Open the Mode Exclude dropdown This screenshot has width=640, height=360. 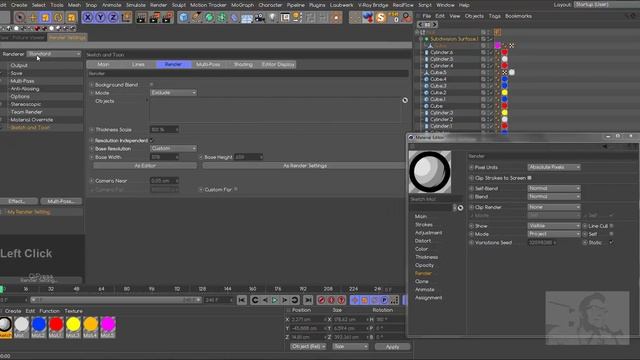pos(173,93)
